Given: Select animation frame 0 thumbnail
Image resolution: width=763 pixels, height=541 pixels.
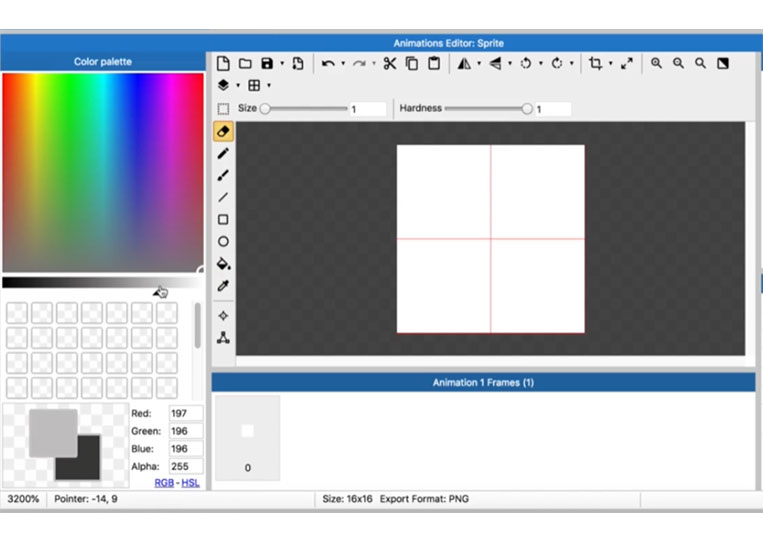Looking at the screenshot, I should pyautogui.click(x=248, y=437).
